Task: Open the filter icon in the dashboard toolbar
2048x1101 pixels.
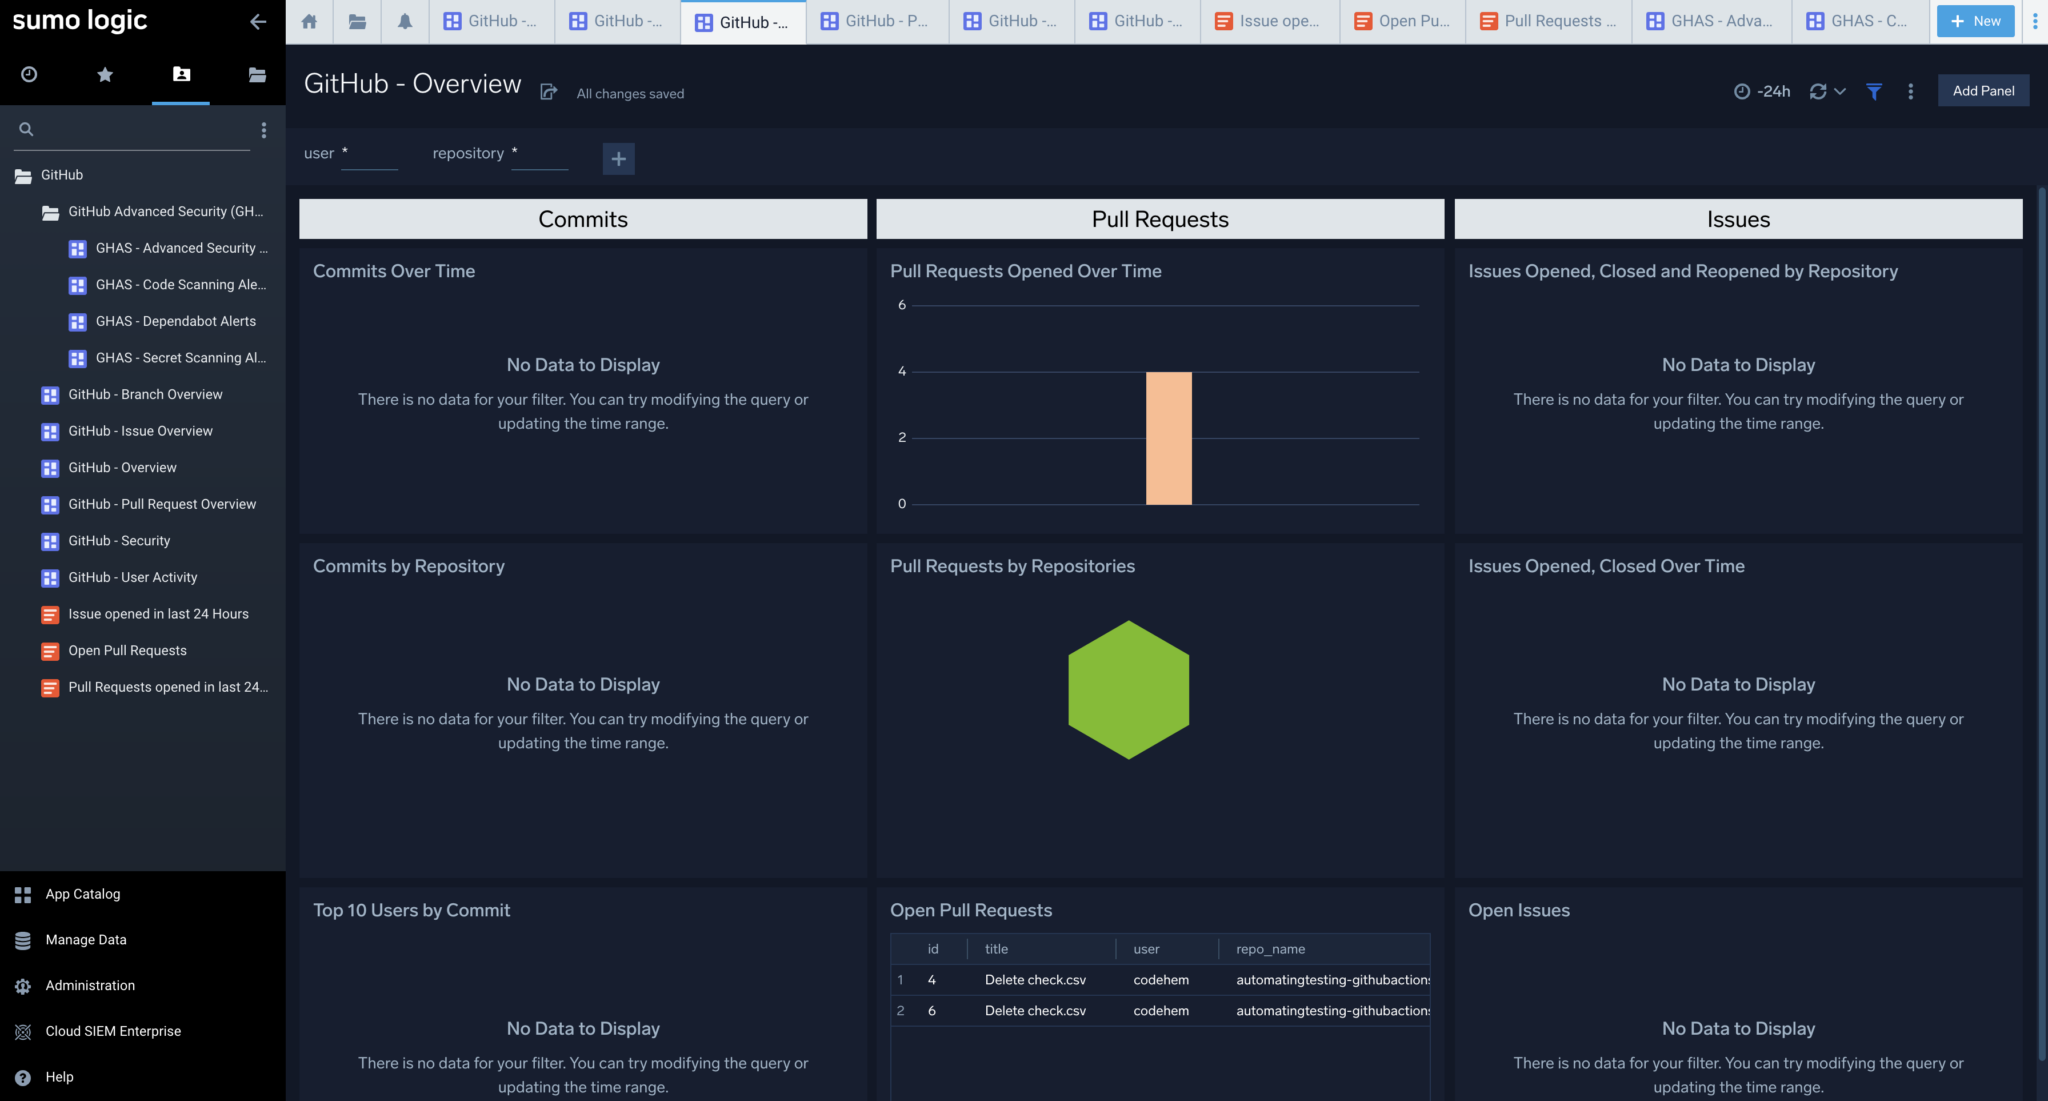Action: click(1873, 91)
